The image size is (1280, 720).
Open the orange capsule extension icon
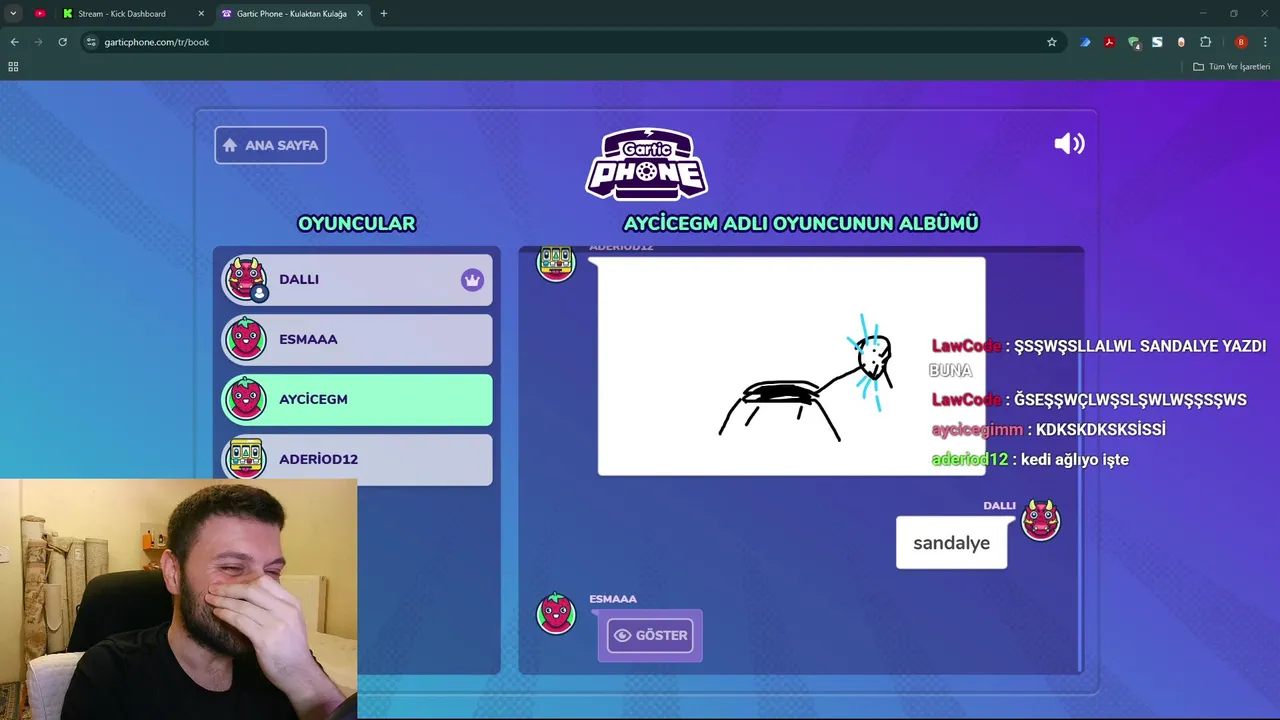[x=1181, y=42]
